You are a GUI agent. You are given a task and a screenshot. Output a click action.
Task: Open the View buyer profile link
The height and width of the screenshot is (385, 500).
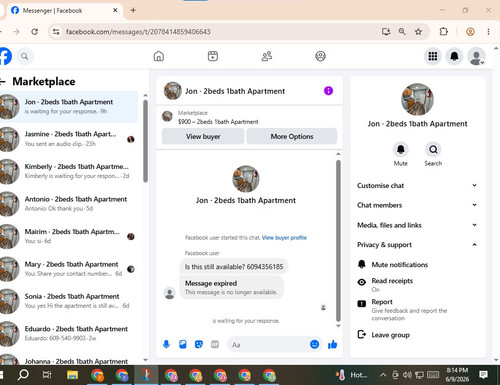click(284, 238)
